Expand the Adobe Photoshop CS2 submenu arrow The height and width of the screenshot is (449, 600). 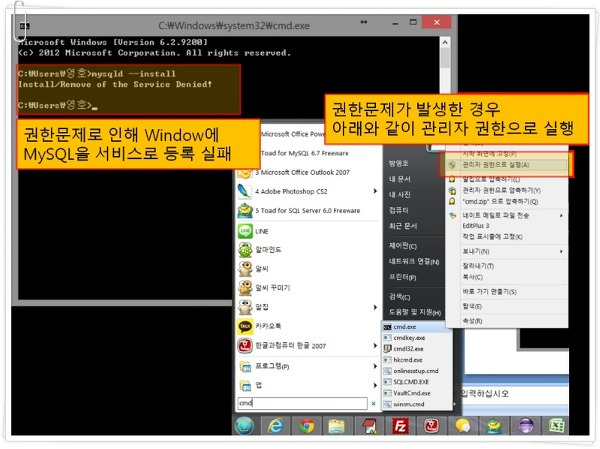tap(375, 191)
